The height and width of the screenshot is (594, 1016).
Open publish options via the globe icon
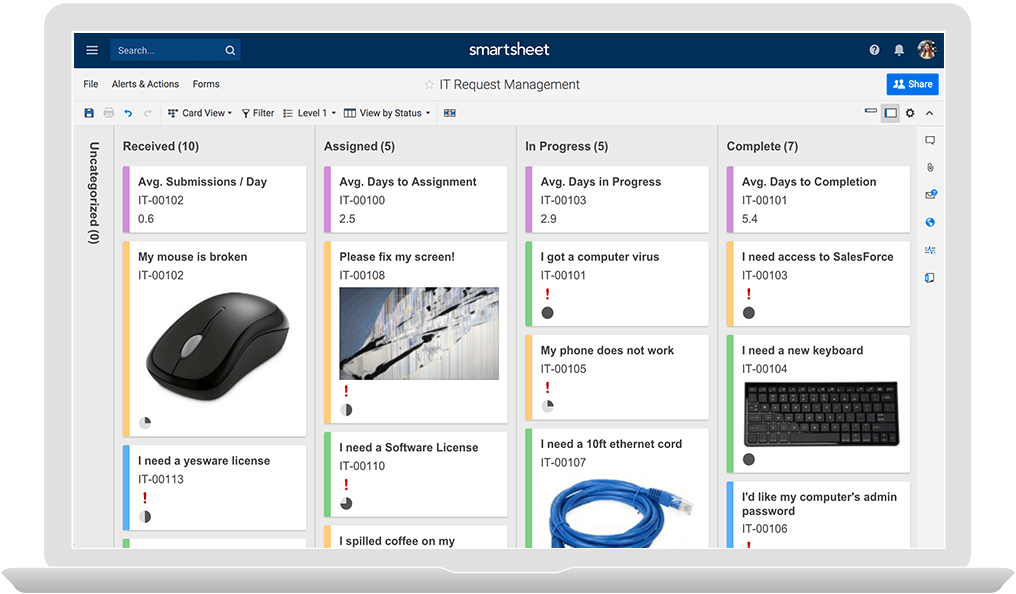929,222
